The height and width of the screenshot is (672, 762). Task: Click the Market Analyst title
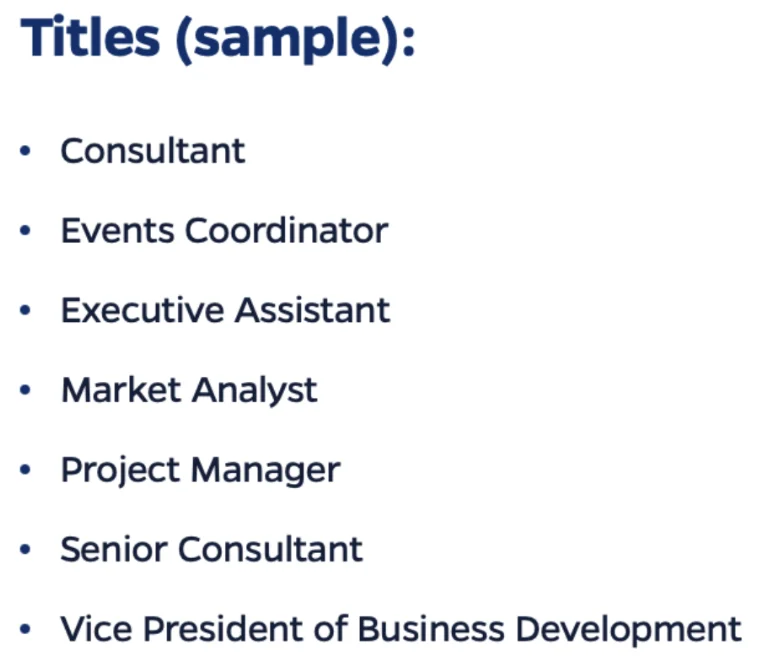pos(189,390)
